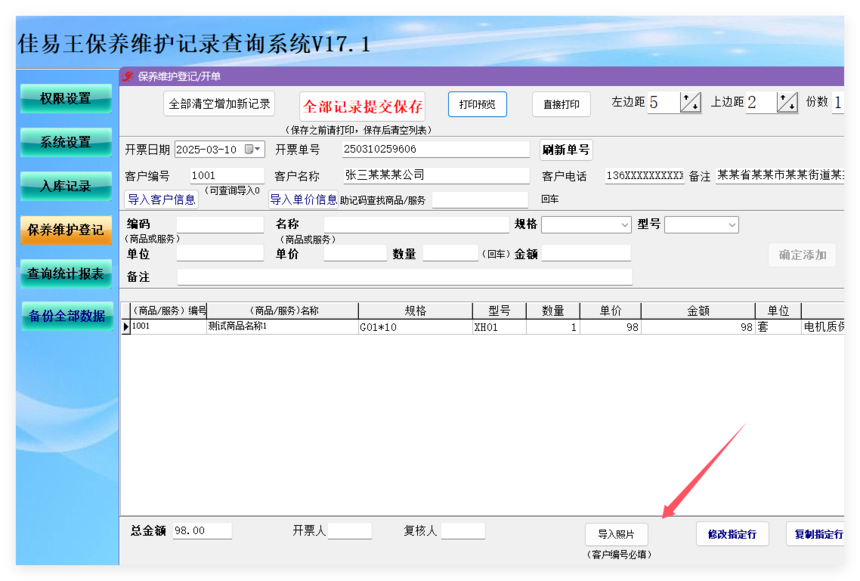Focus the 名称 (商品或服务) input

(416, 224)
